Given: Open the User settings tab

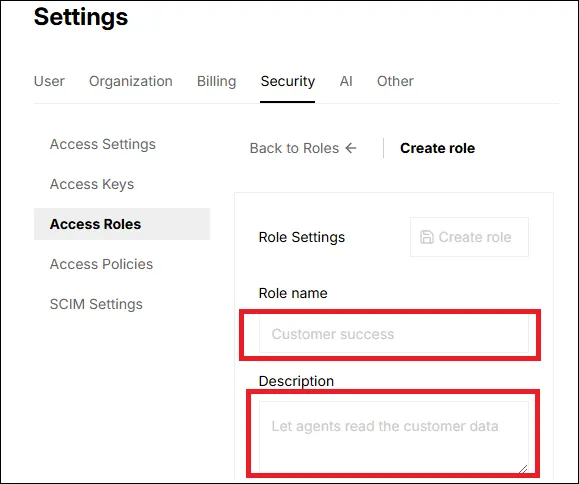Looking at the screenshot, I should click(49, 81).
